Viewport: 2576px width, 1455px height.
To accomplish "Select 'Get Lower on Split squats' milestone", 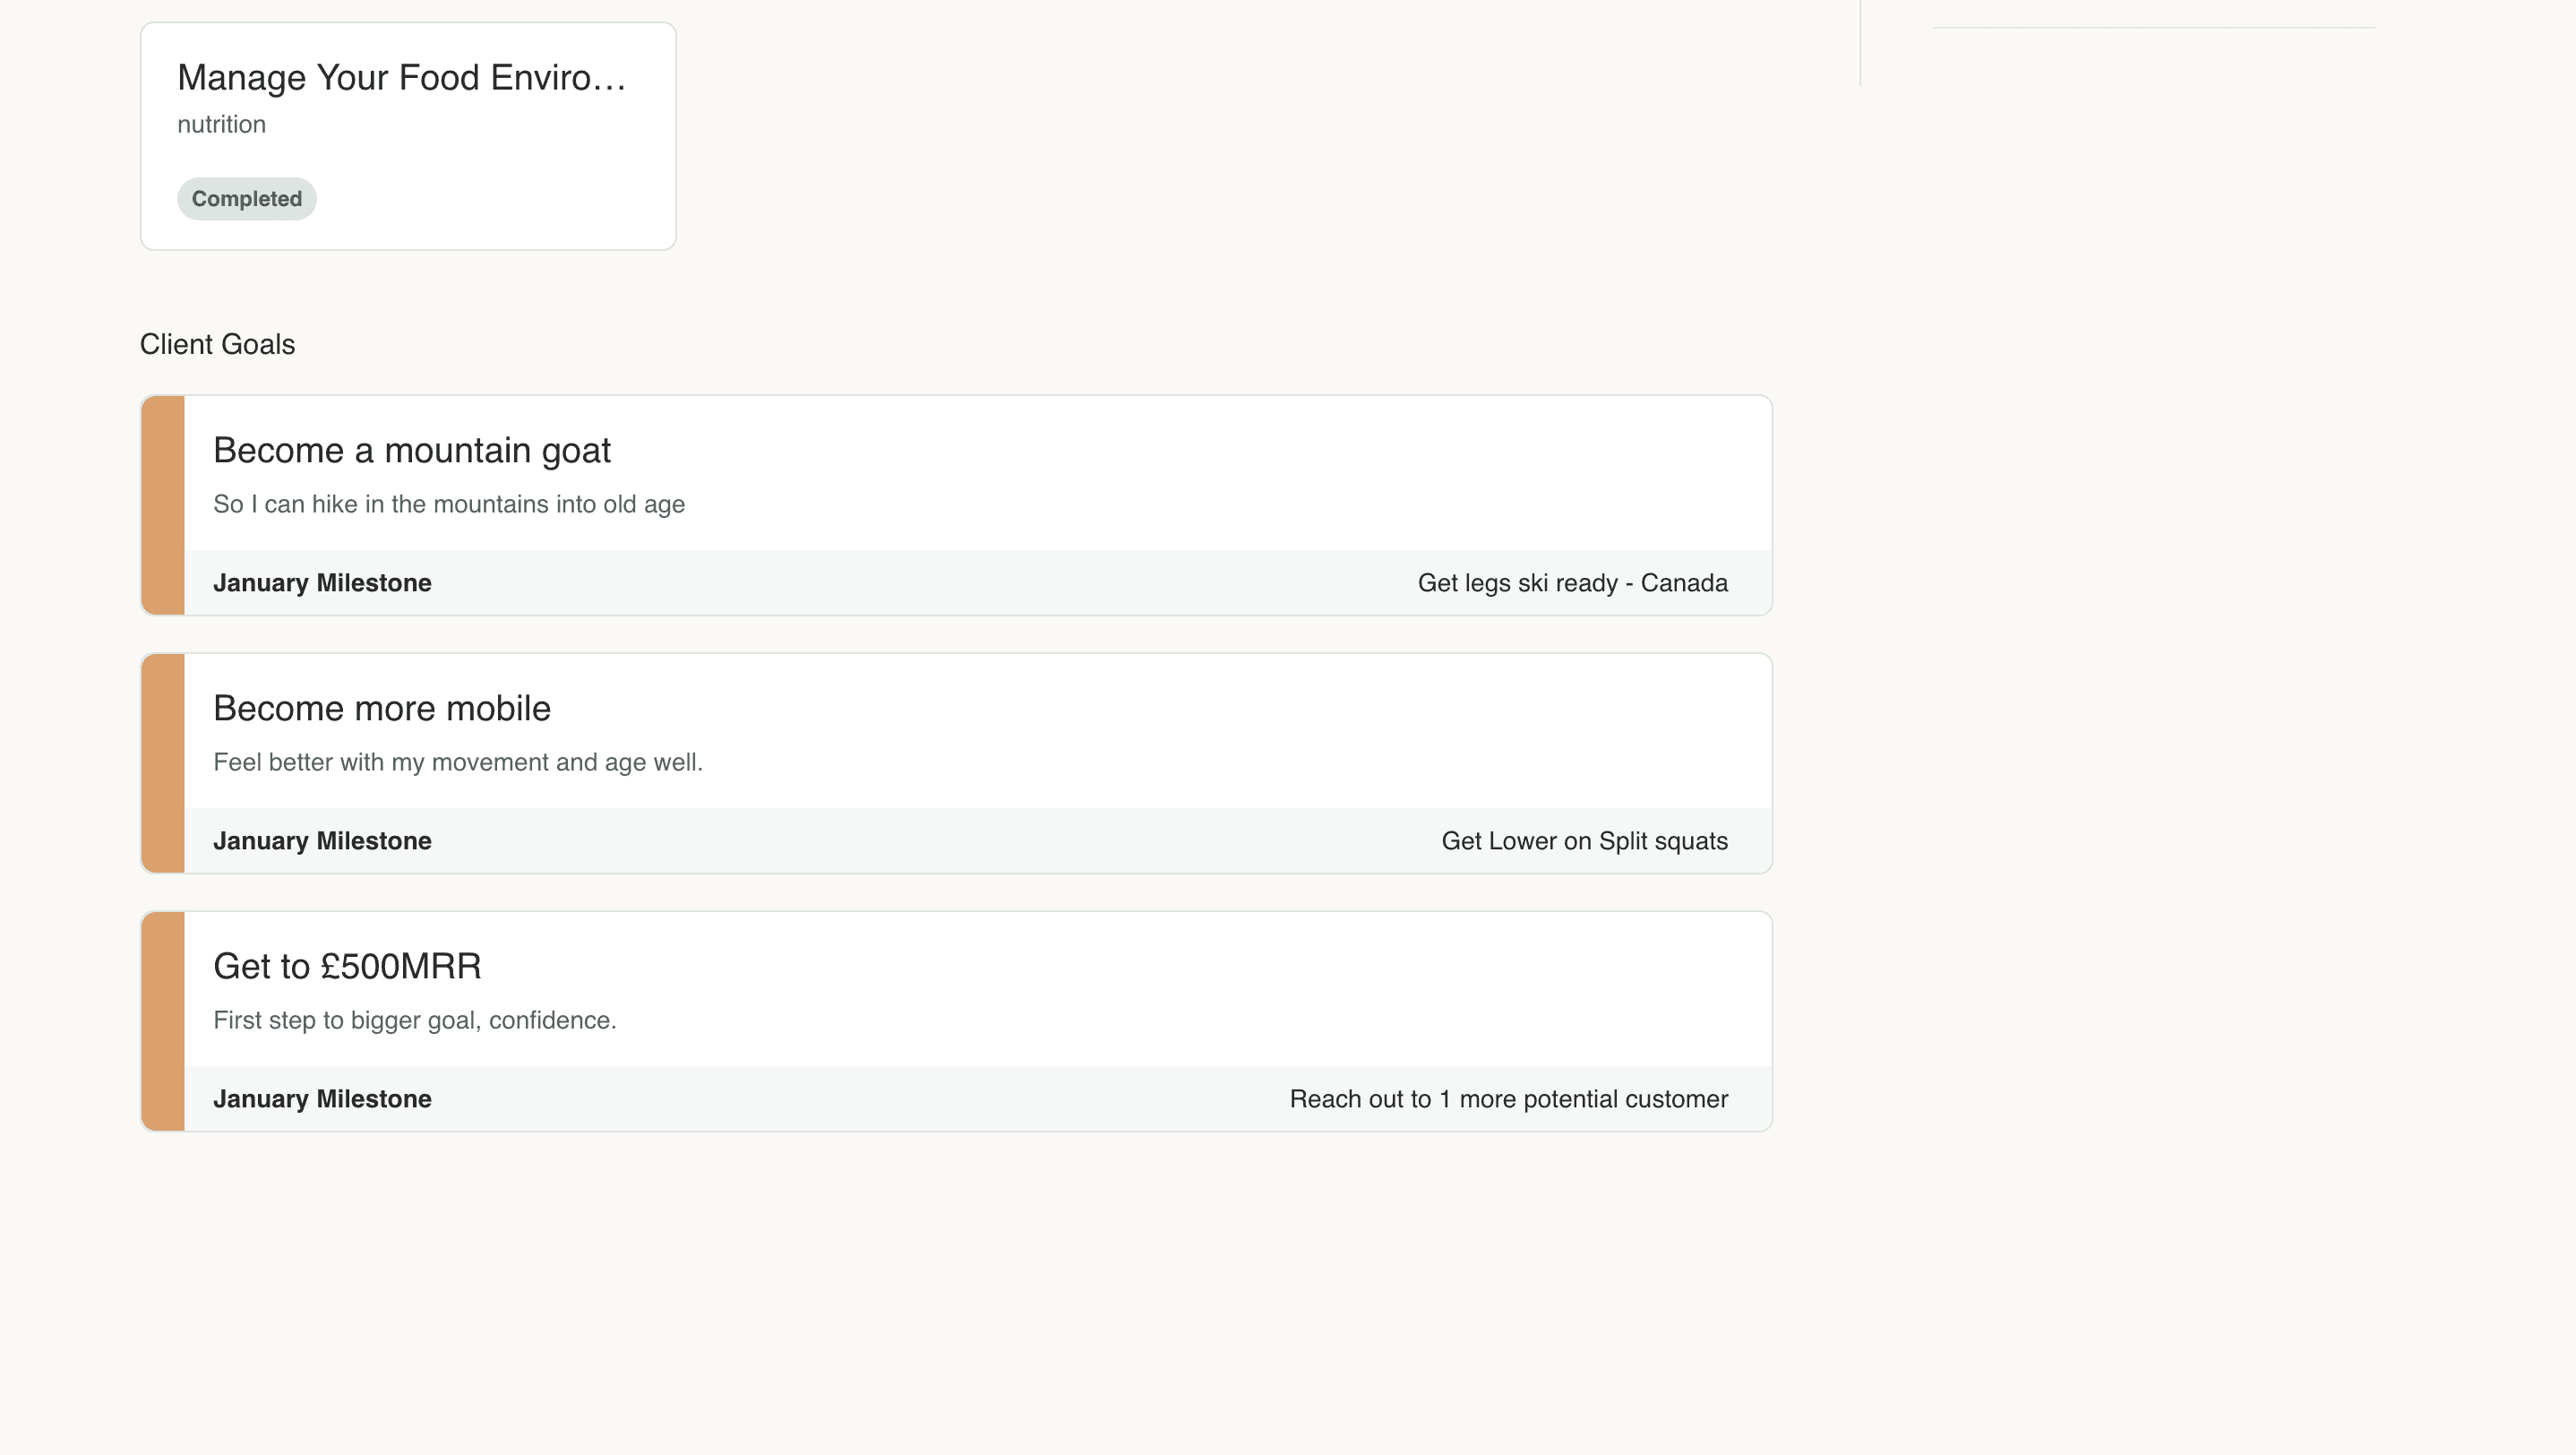I will (1584, 841).
